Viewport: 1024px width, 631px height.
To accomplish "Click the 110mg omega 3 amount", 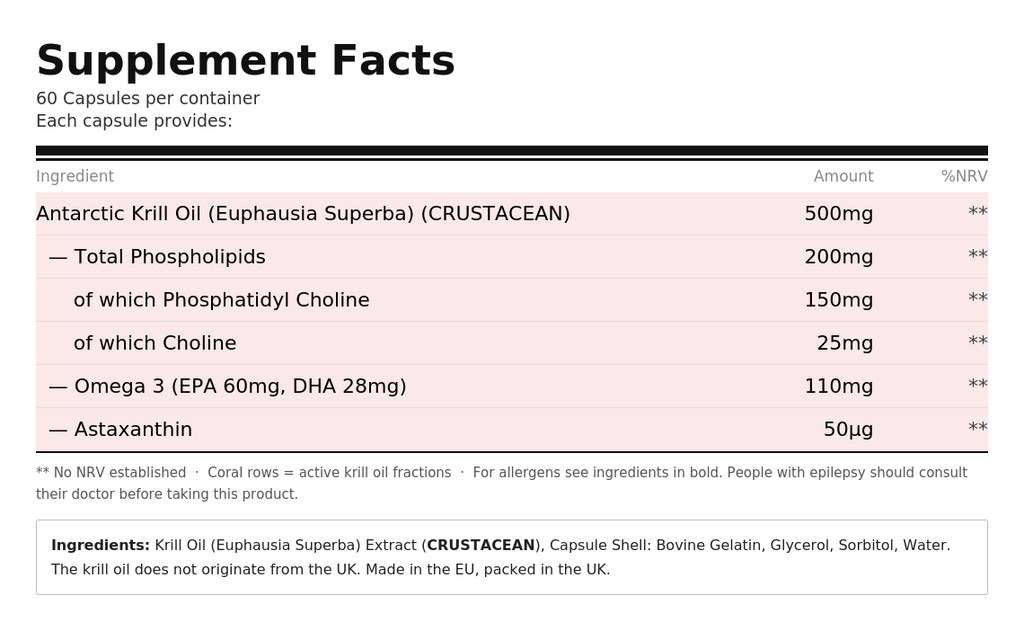I will pos(838,386).
